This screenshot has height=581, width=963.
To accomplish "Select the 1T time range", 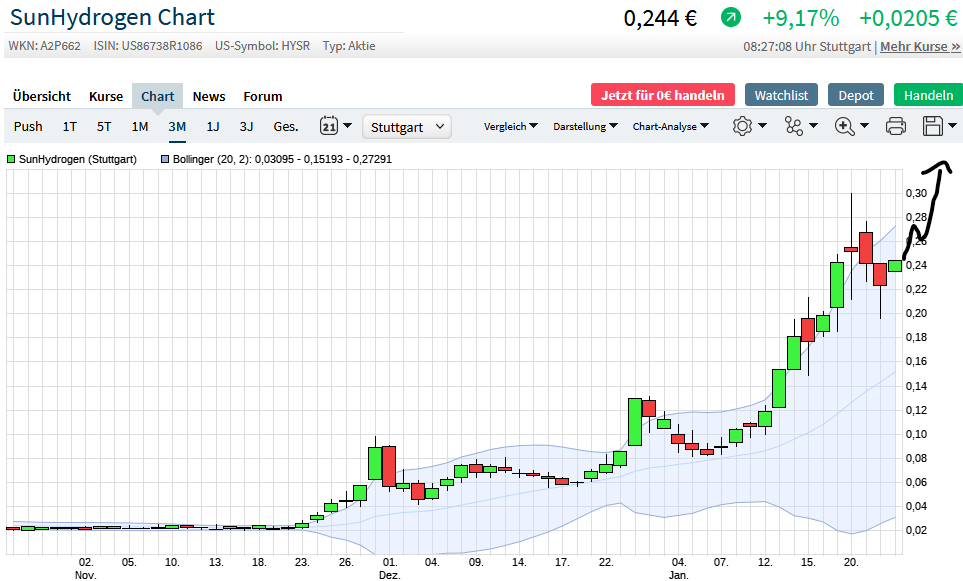I will click(x=69, y=127).
